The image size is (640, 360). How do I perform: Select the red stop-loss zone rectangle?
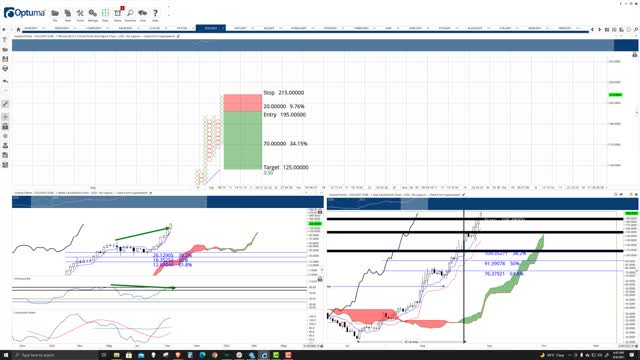(243, 103)
